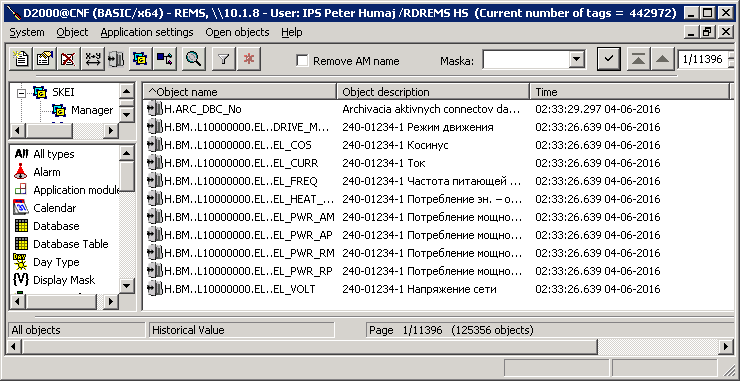Sort by Object description column header
Image resolution: width=740 pixels, height=381 pixels.
tap(433, 92)
